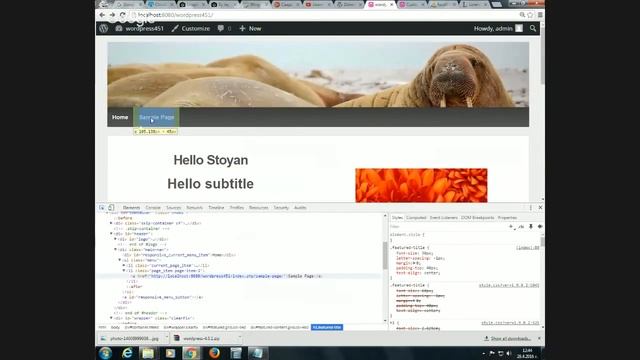Click the new style rule plus icon
Image resolution: width=640 pixels, height=360 pixels.
pos(511,227)
